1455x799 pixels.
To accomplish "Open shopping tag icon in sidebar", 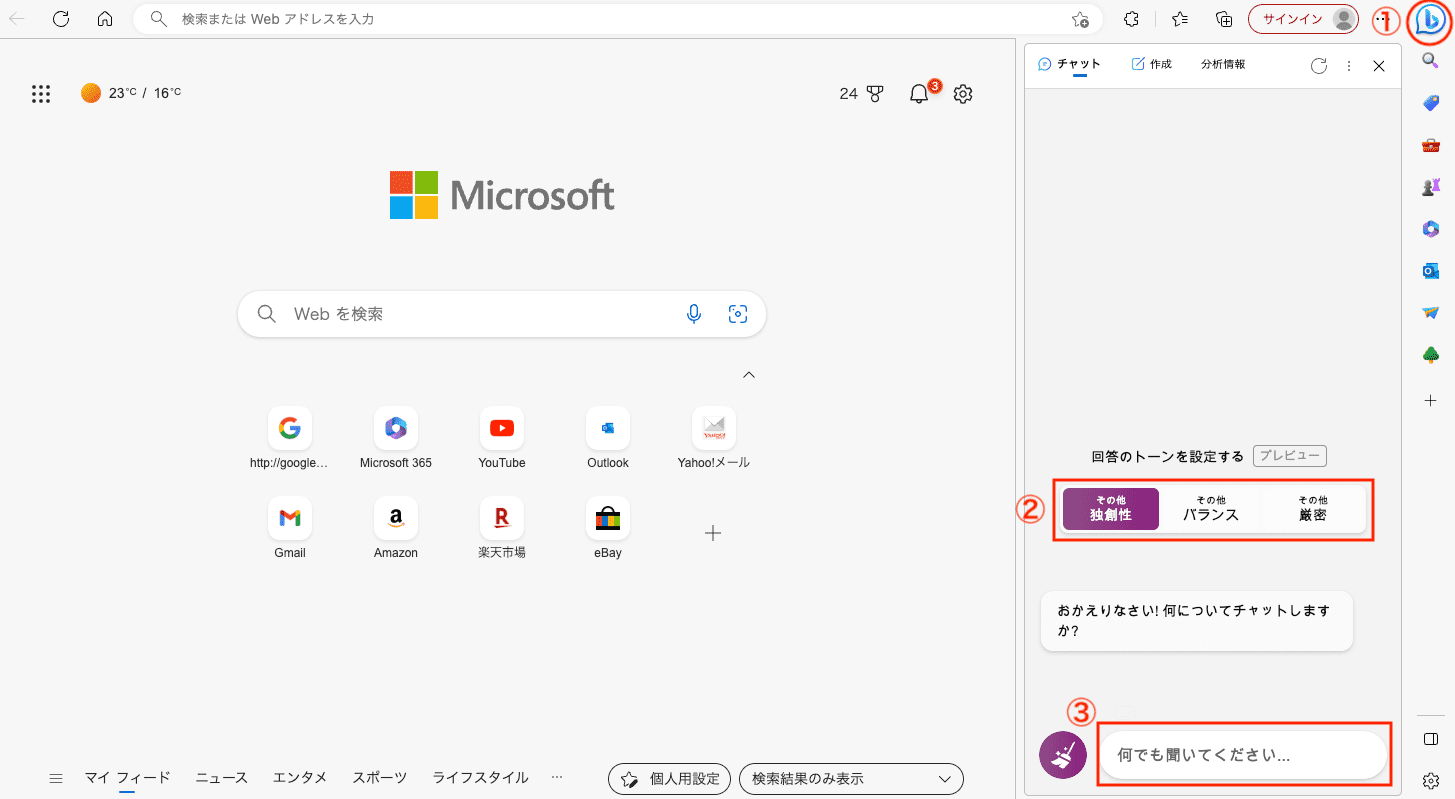I will coord(1431,103).
